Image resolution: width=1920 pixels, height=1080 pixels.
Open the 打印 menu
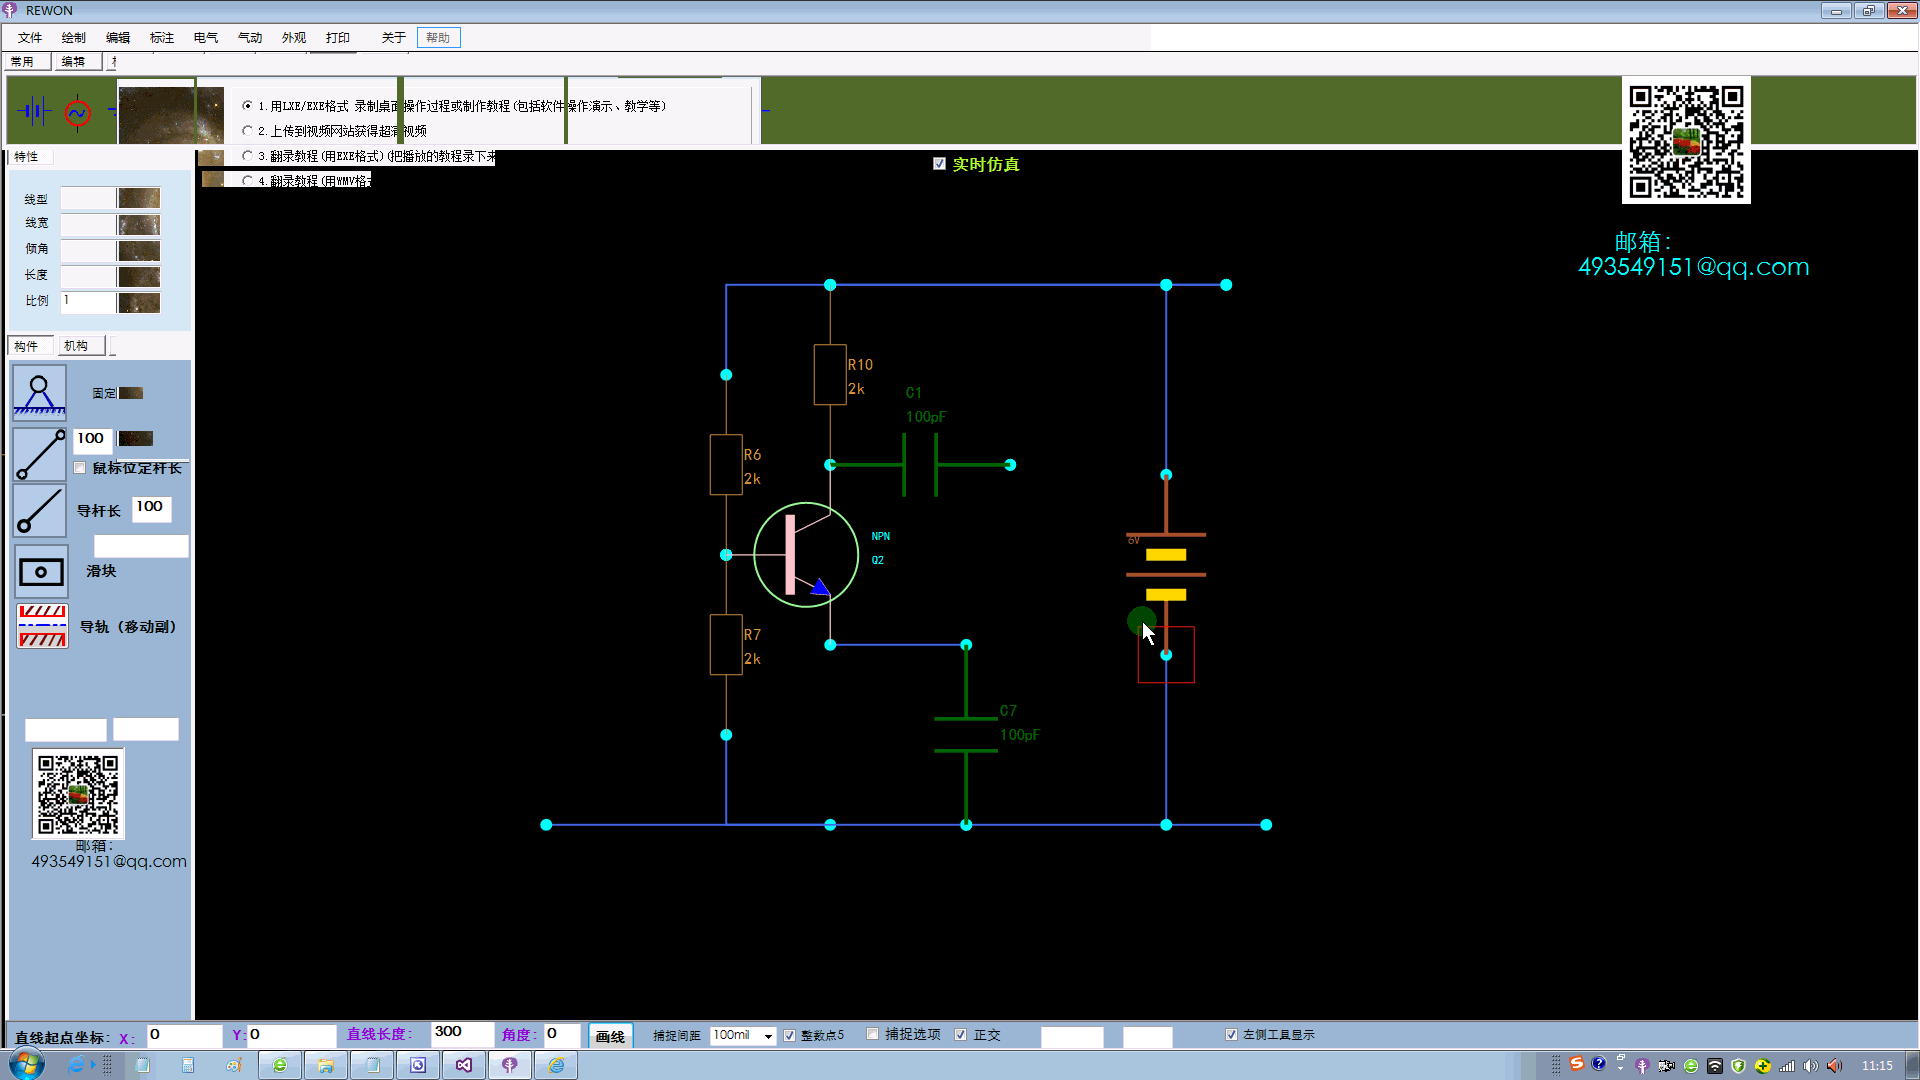pos(338,38)
